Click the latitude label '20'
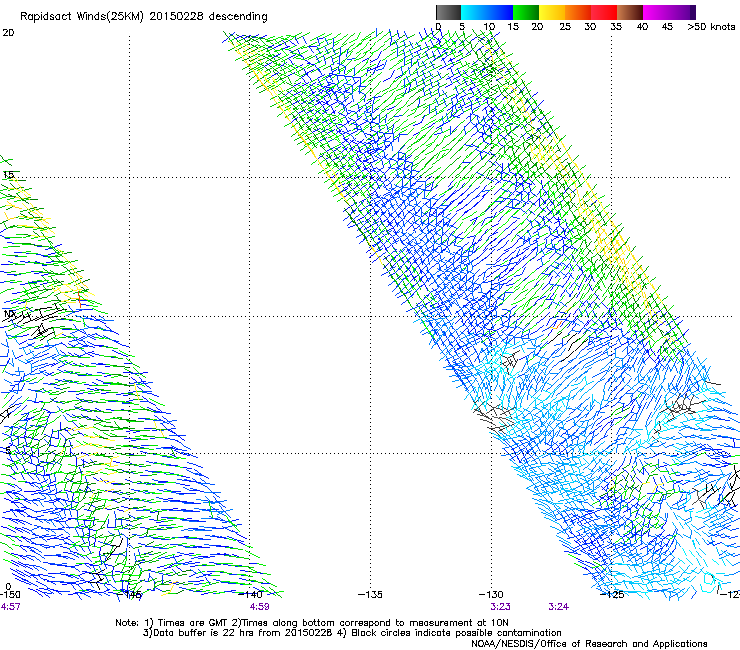The width and height of the screenshot is (740, 650). click(8, 33)
